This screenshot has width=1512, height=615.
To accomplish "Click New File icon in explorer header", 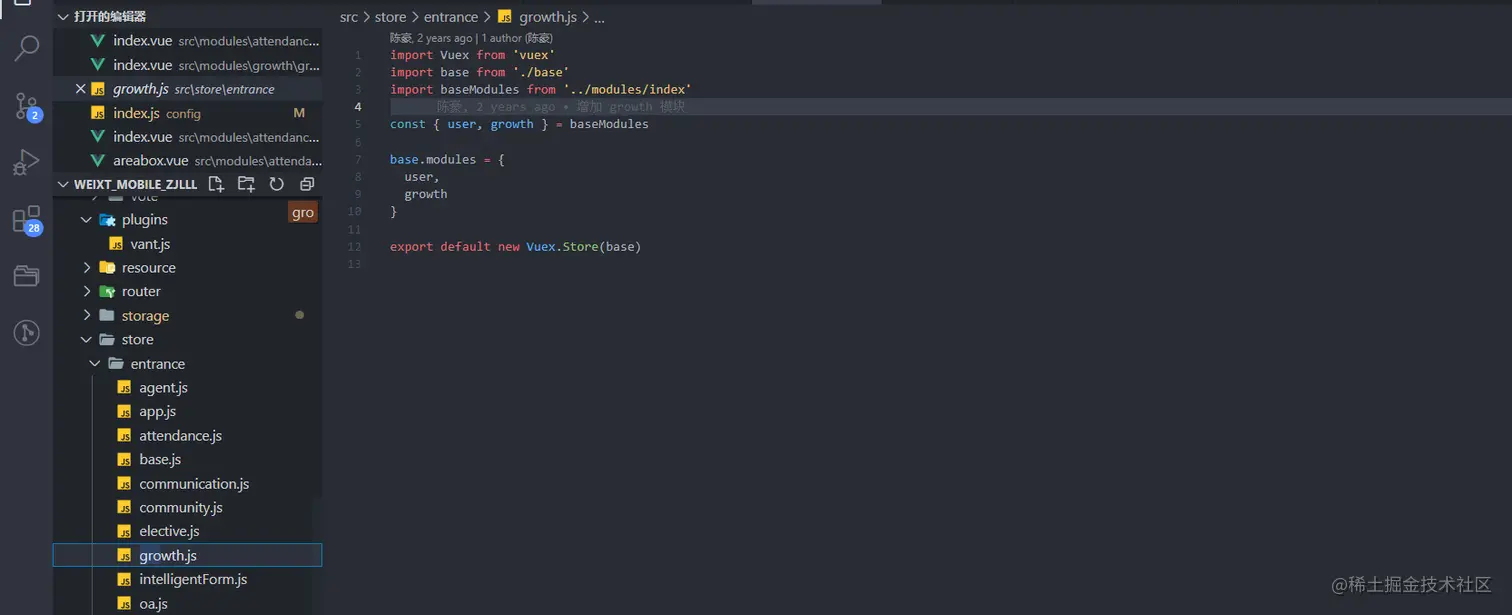I will tap(216, 184).
